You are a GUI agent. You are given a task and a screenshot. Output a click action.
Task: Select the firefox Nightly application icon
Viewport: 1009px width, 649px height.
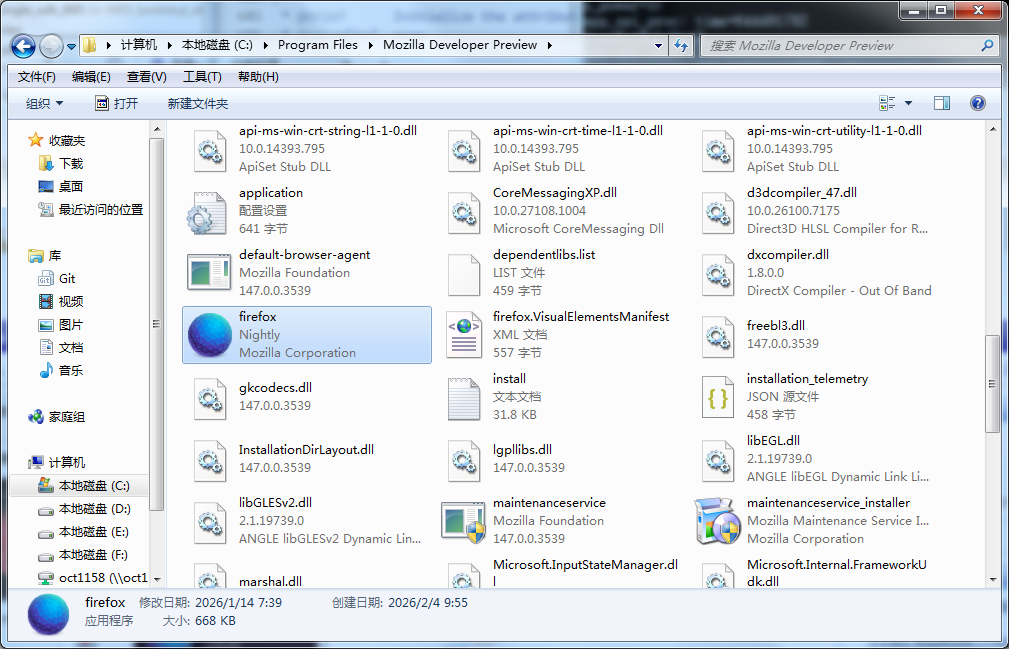point(210,335)
